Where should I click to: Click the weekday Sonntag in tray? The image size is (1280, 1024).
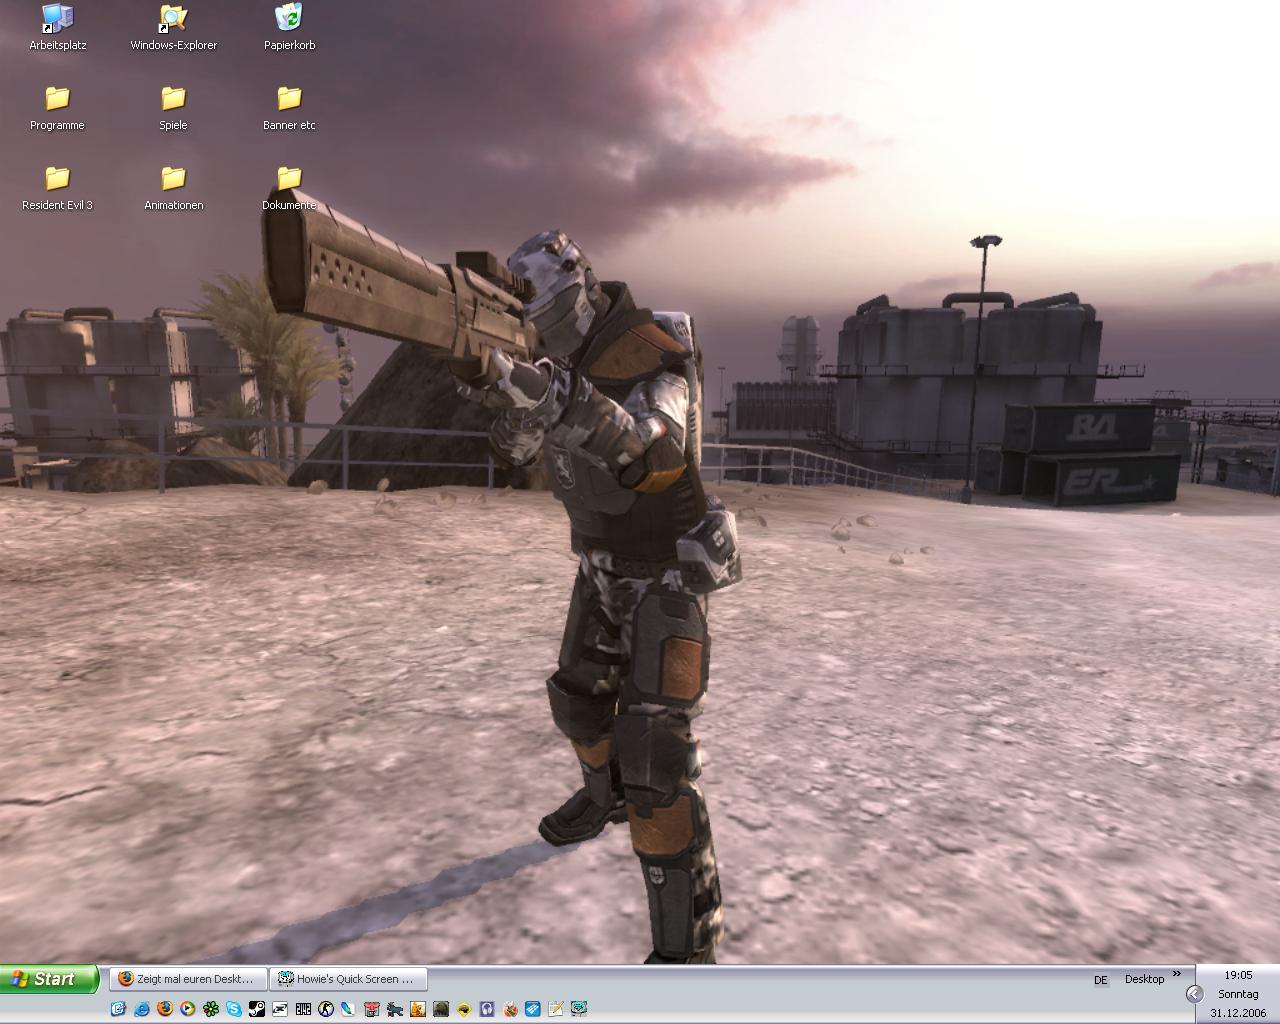[1238, 994]
